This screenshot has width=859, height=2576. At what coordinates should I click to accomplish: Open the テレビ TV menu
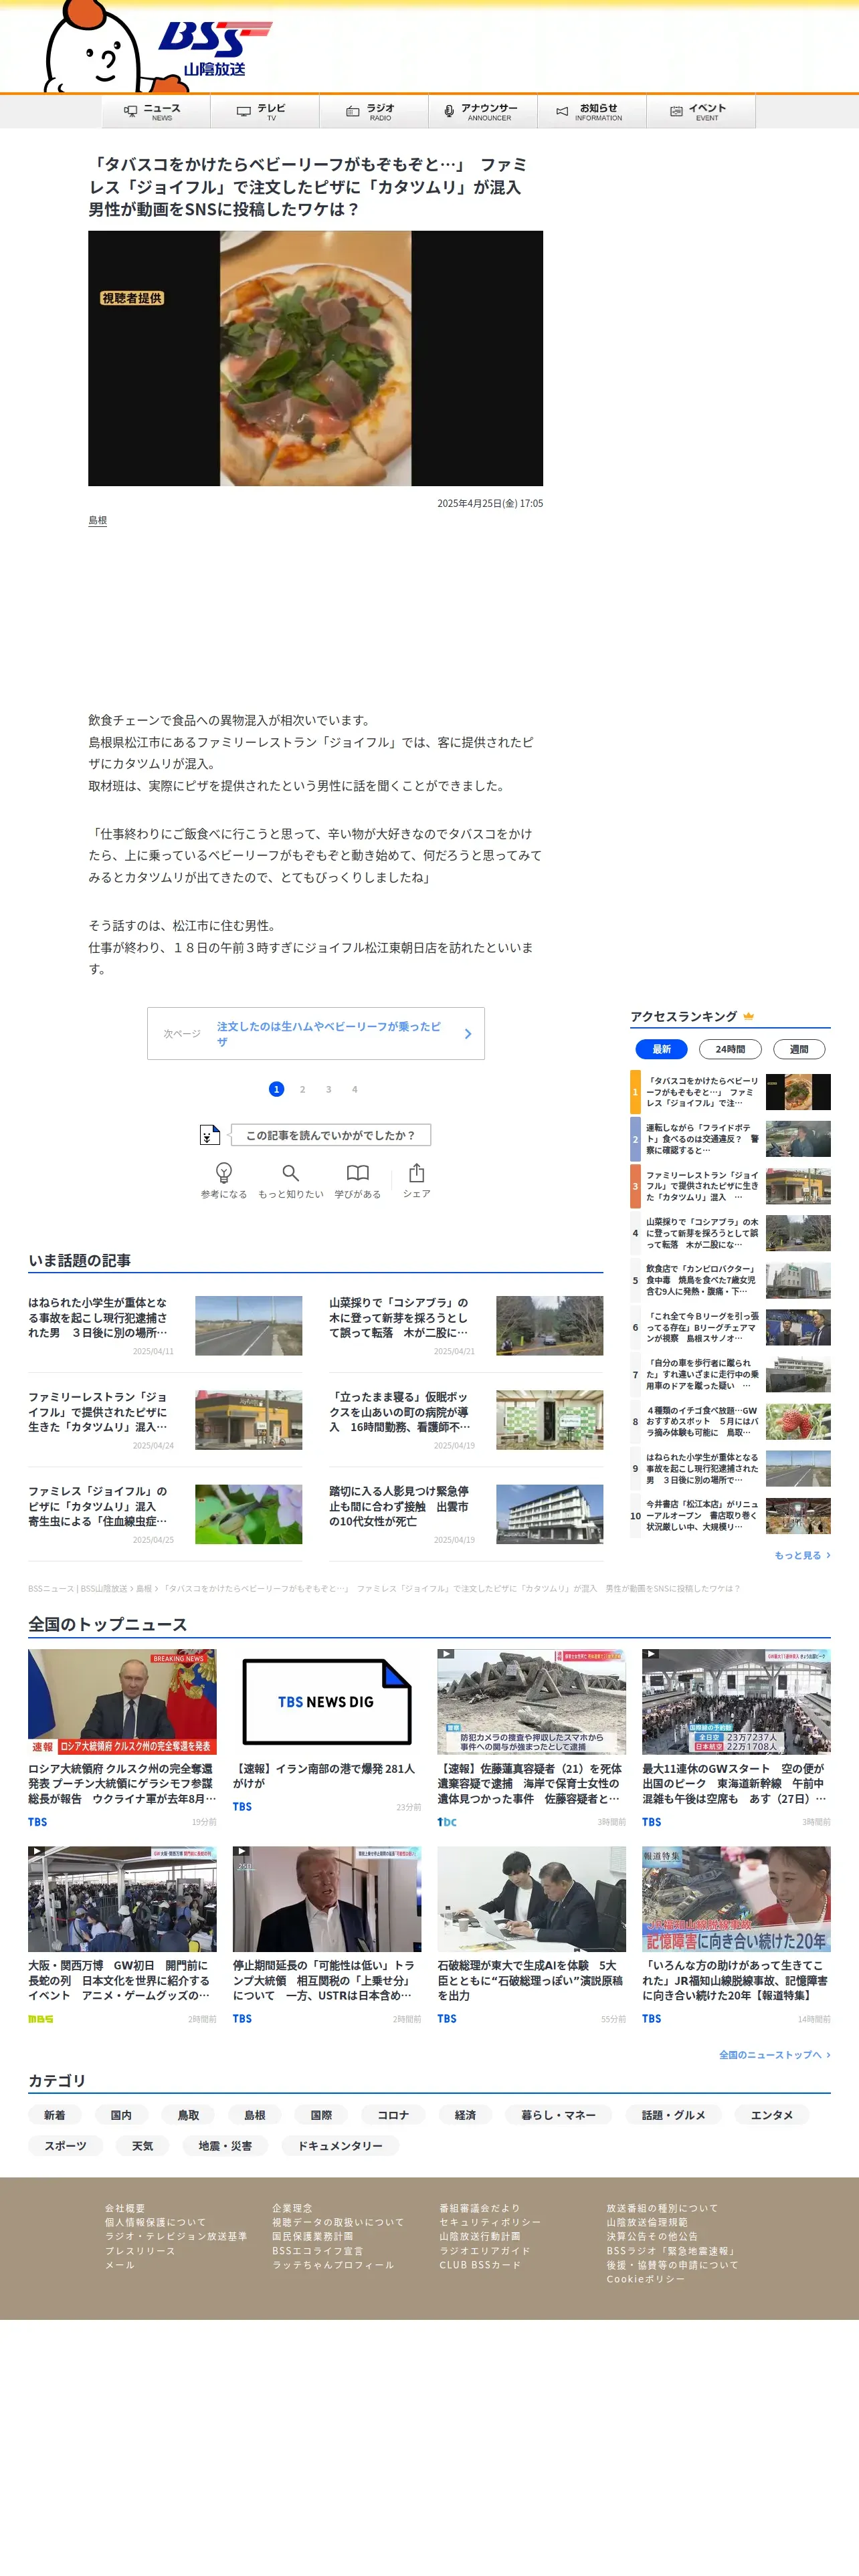(265, 112)
